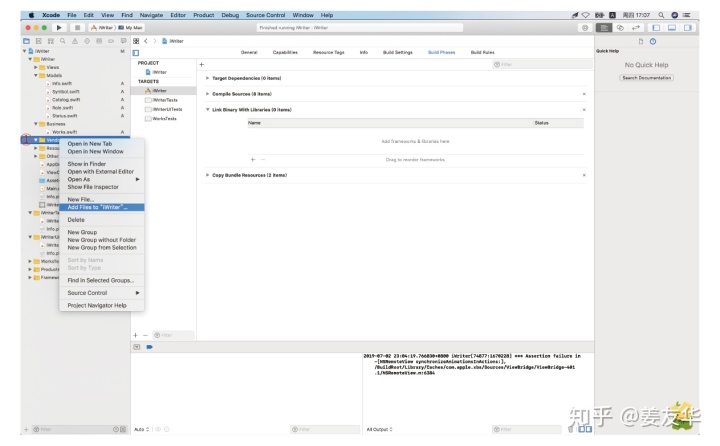Open the Find navigator magnifier icon
720x446 pixels.
click(62, 41)
